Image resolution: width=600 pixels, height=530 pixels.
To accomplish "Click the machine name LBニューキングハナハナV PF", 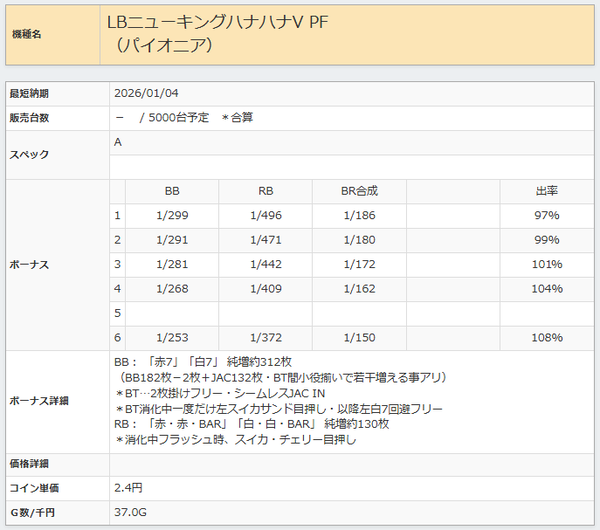I will pos(217,22).
